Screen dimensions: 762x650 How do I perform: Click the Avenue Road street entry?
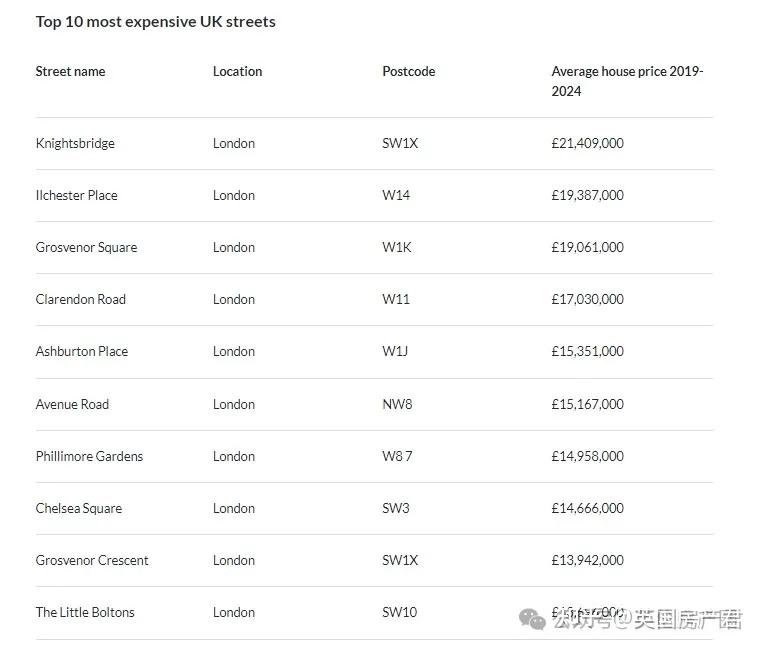click(72, 404)
